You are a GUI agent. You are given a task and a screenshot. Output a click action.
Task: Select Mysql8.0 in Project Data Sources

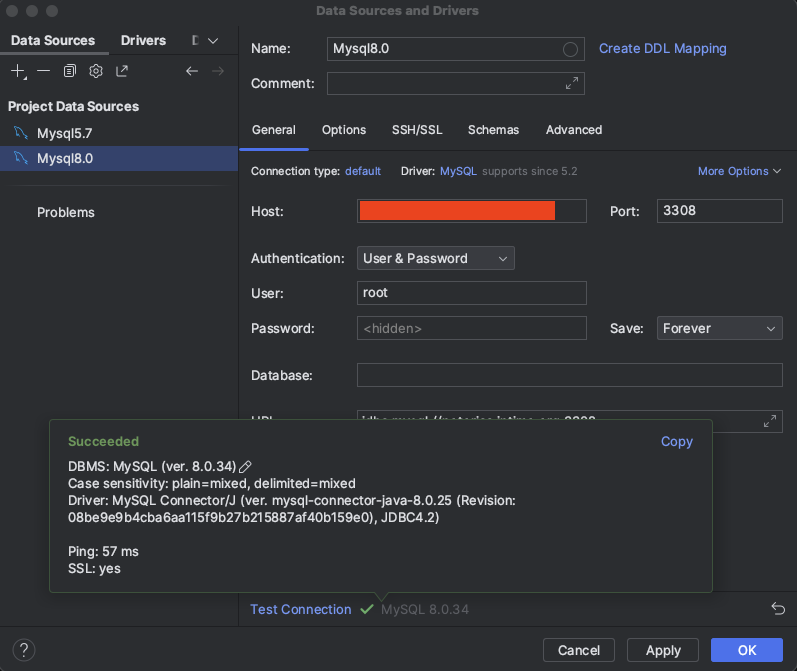point(119,158)
